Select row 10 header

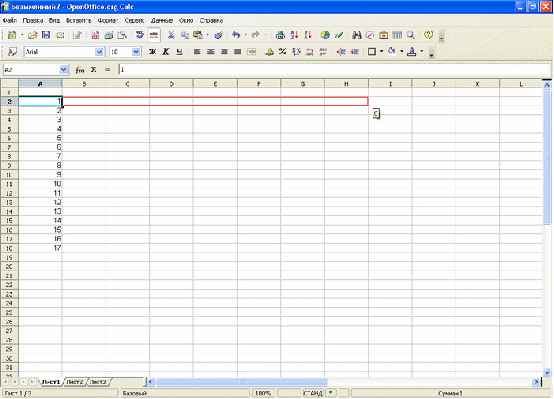[9, 175]
